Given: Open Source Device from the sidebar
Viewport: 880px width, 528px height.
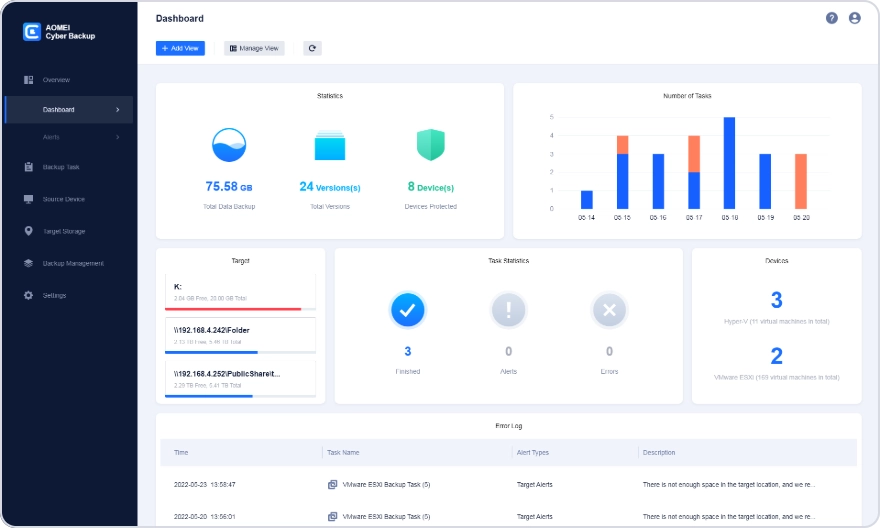Looking at the screenshot, I should [63, 199].
